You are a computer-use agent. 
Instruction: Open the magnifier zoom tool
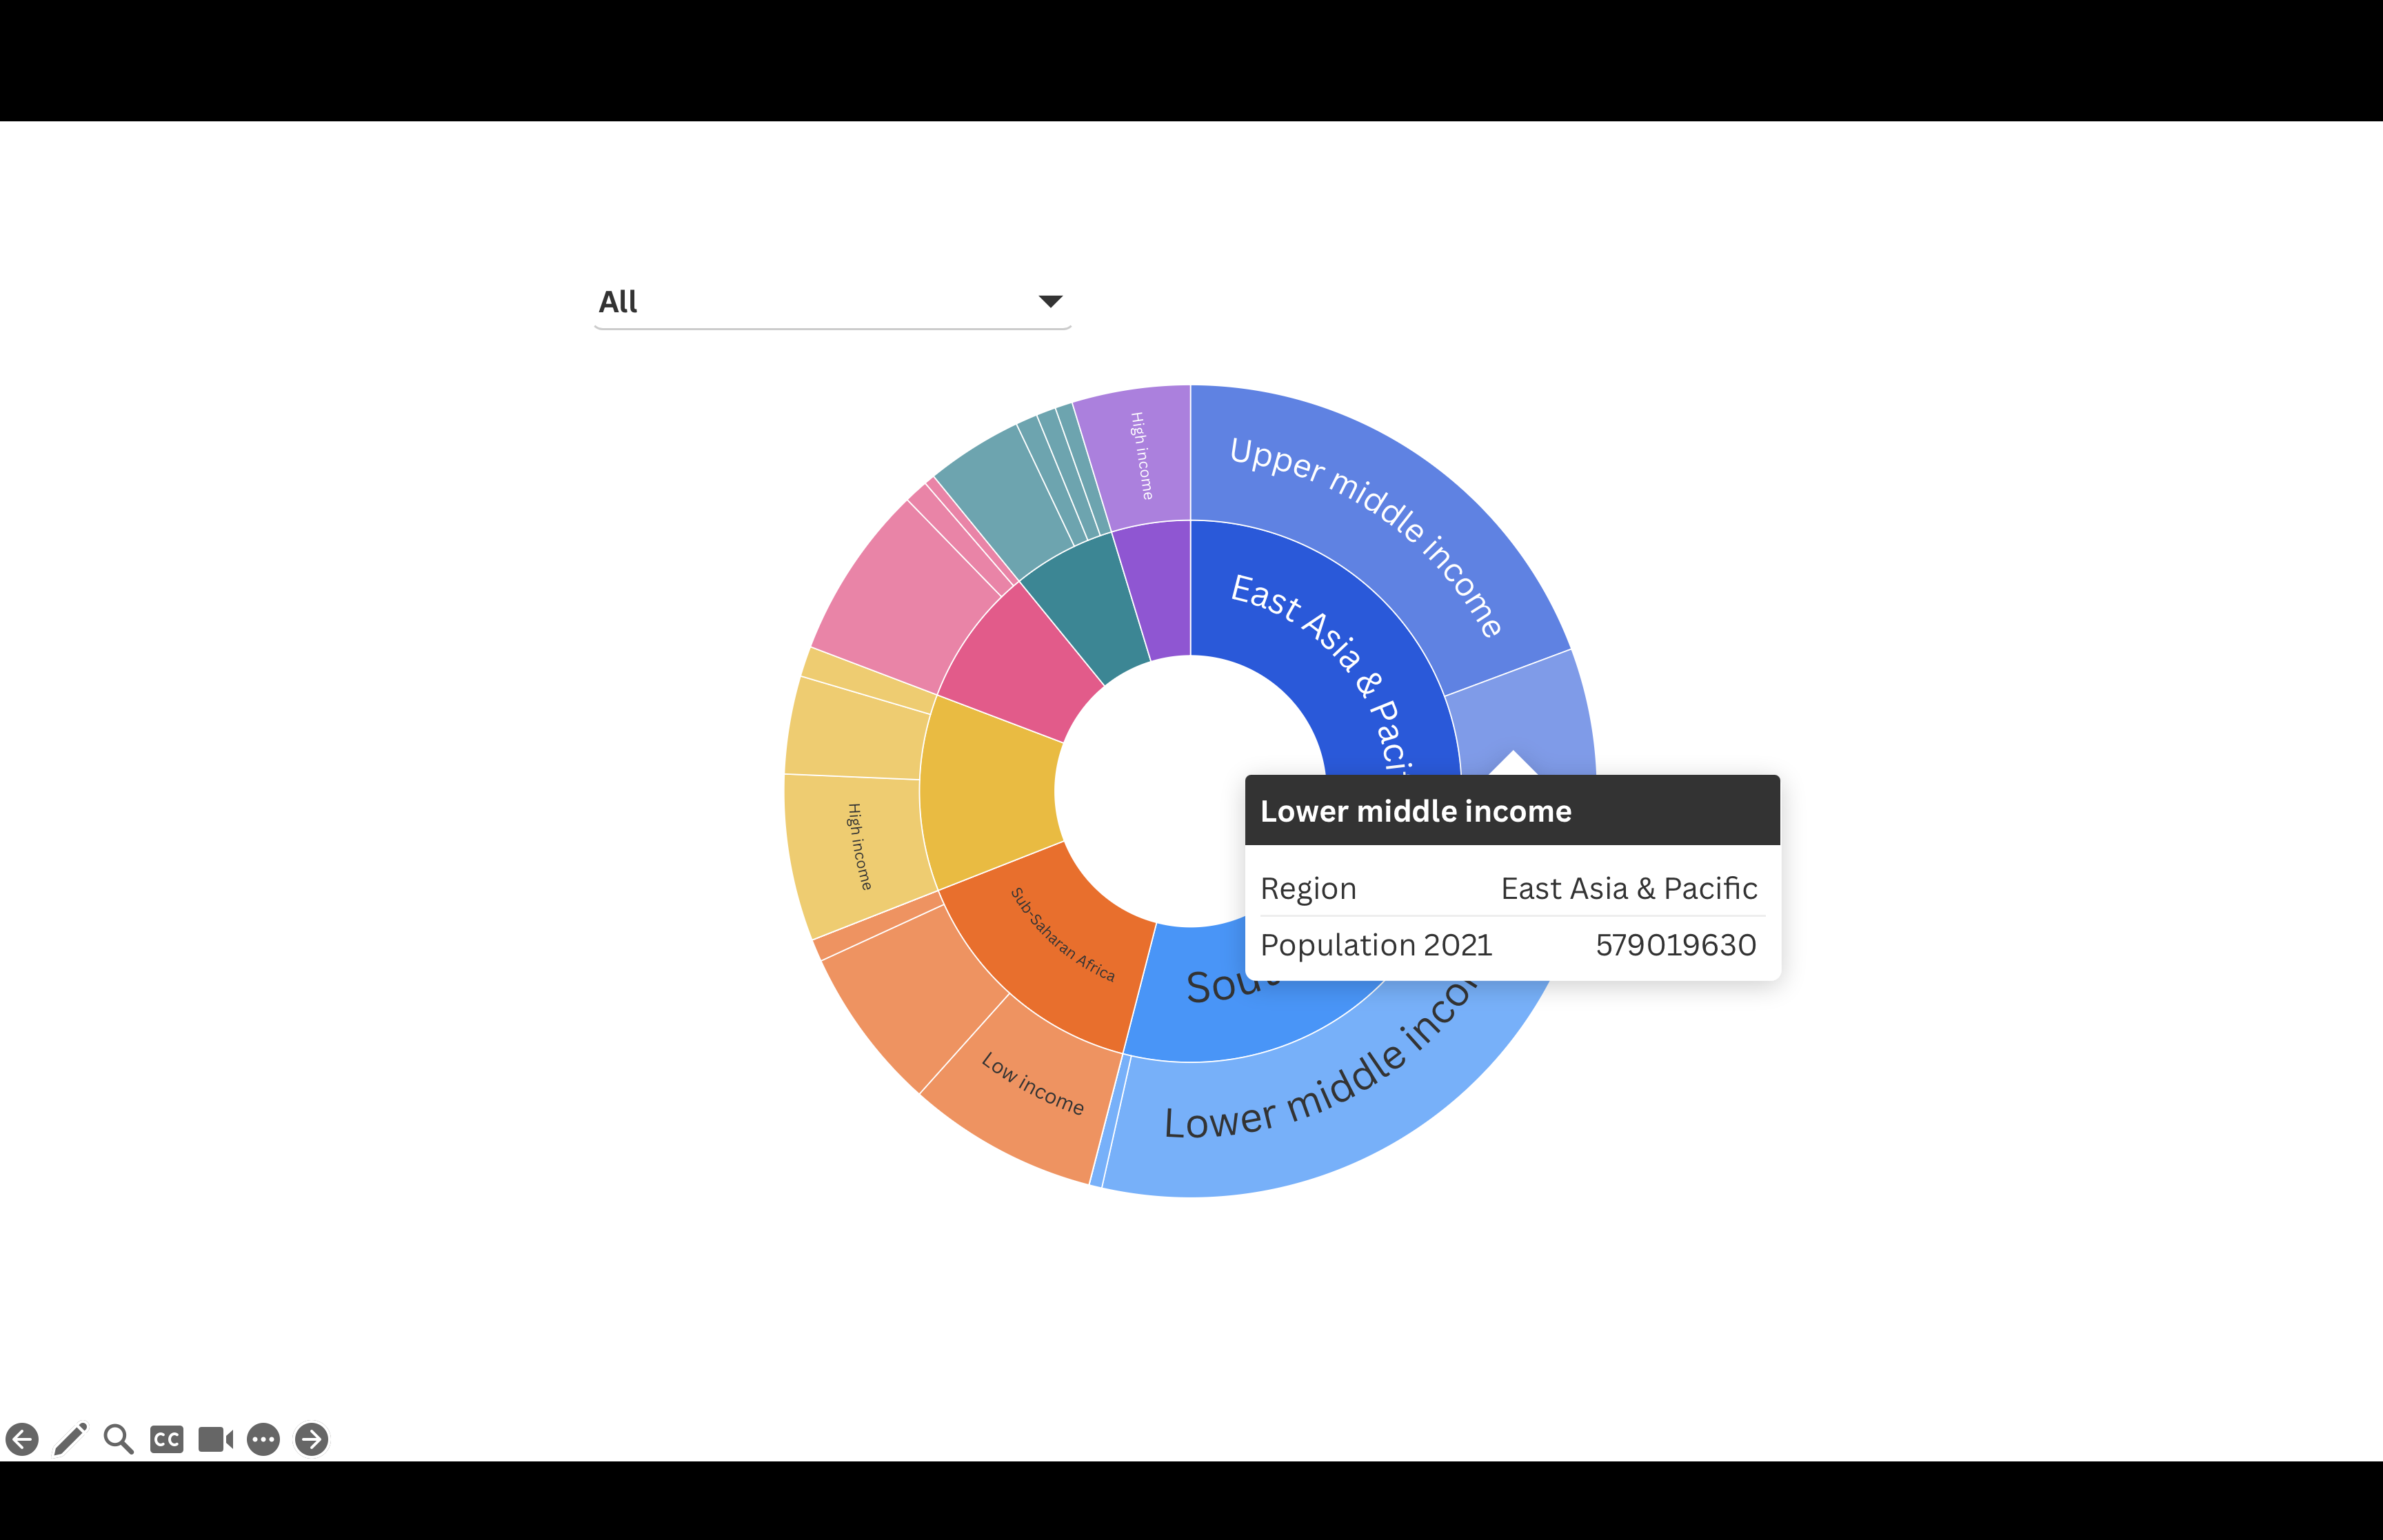[118, 1439]
